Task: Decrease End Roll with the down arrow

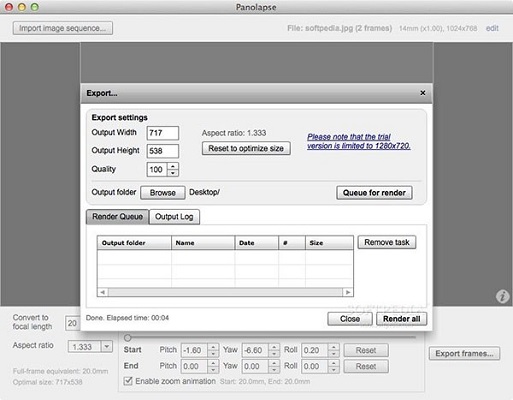Action: pos(333,370)
